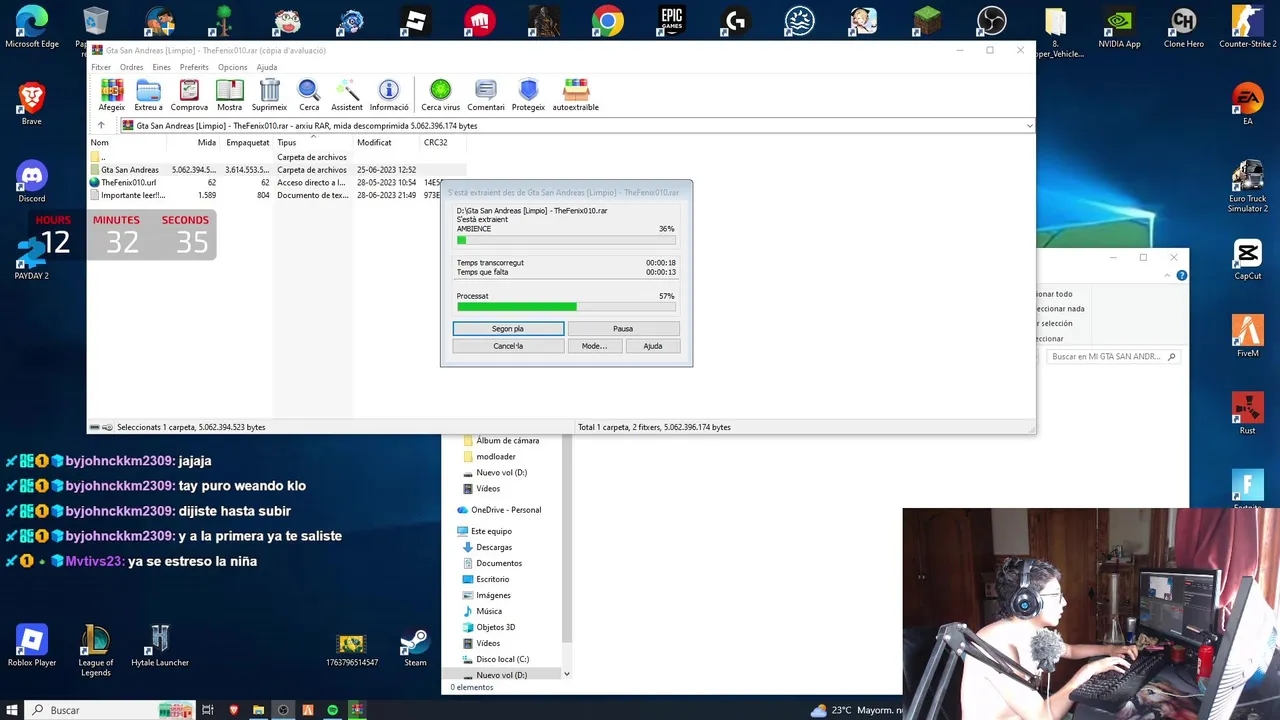Open Spotify from the taskbar
Viewport: 1280px width, 720px height.
pos(332,710)
